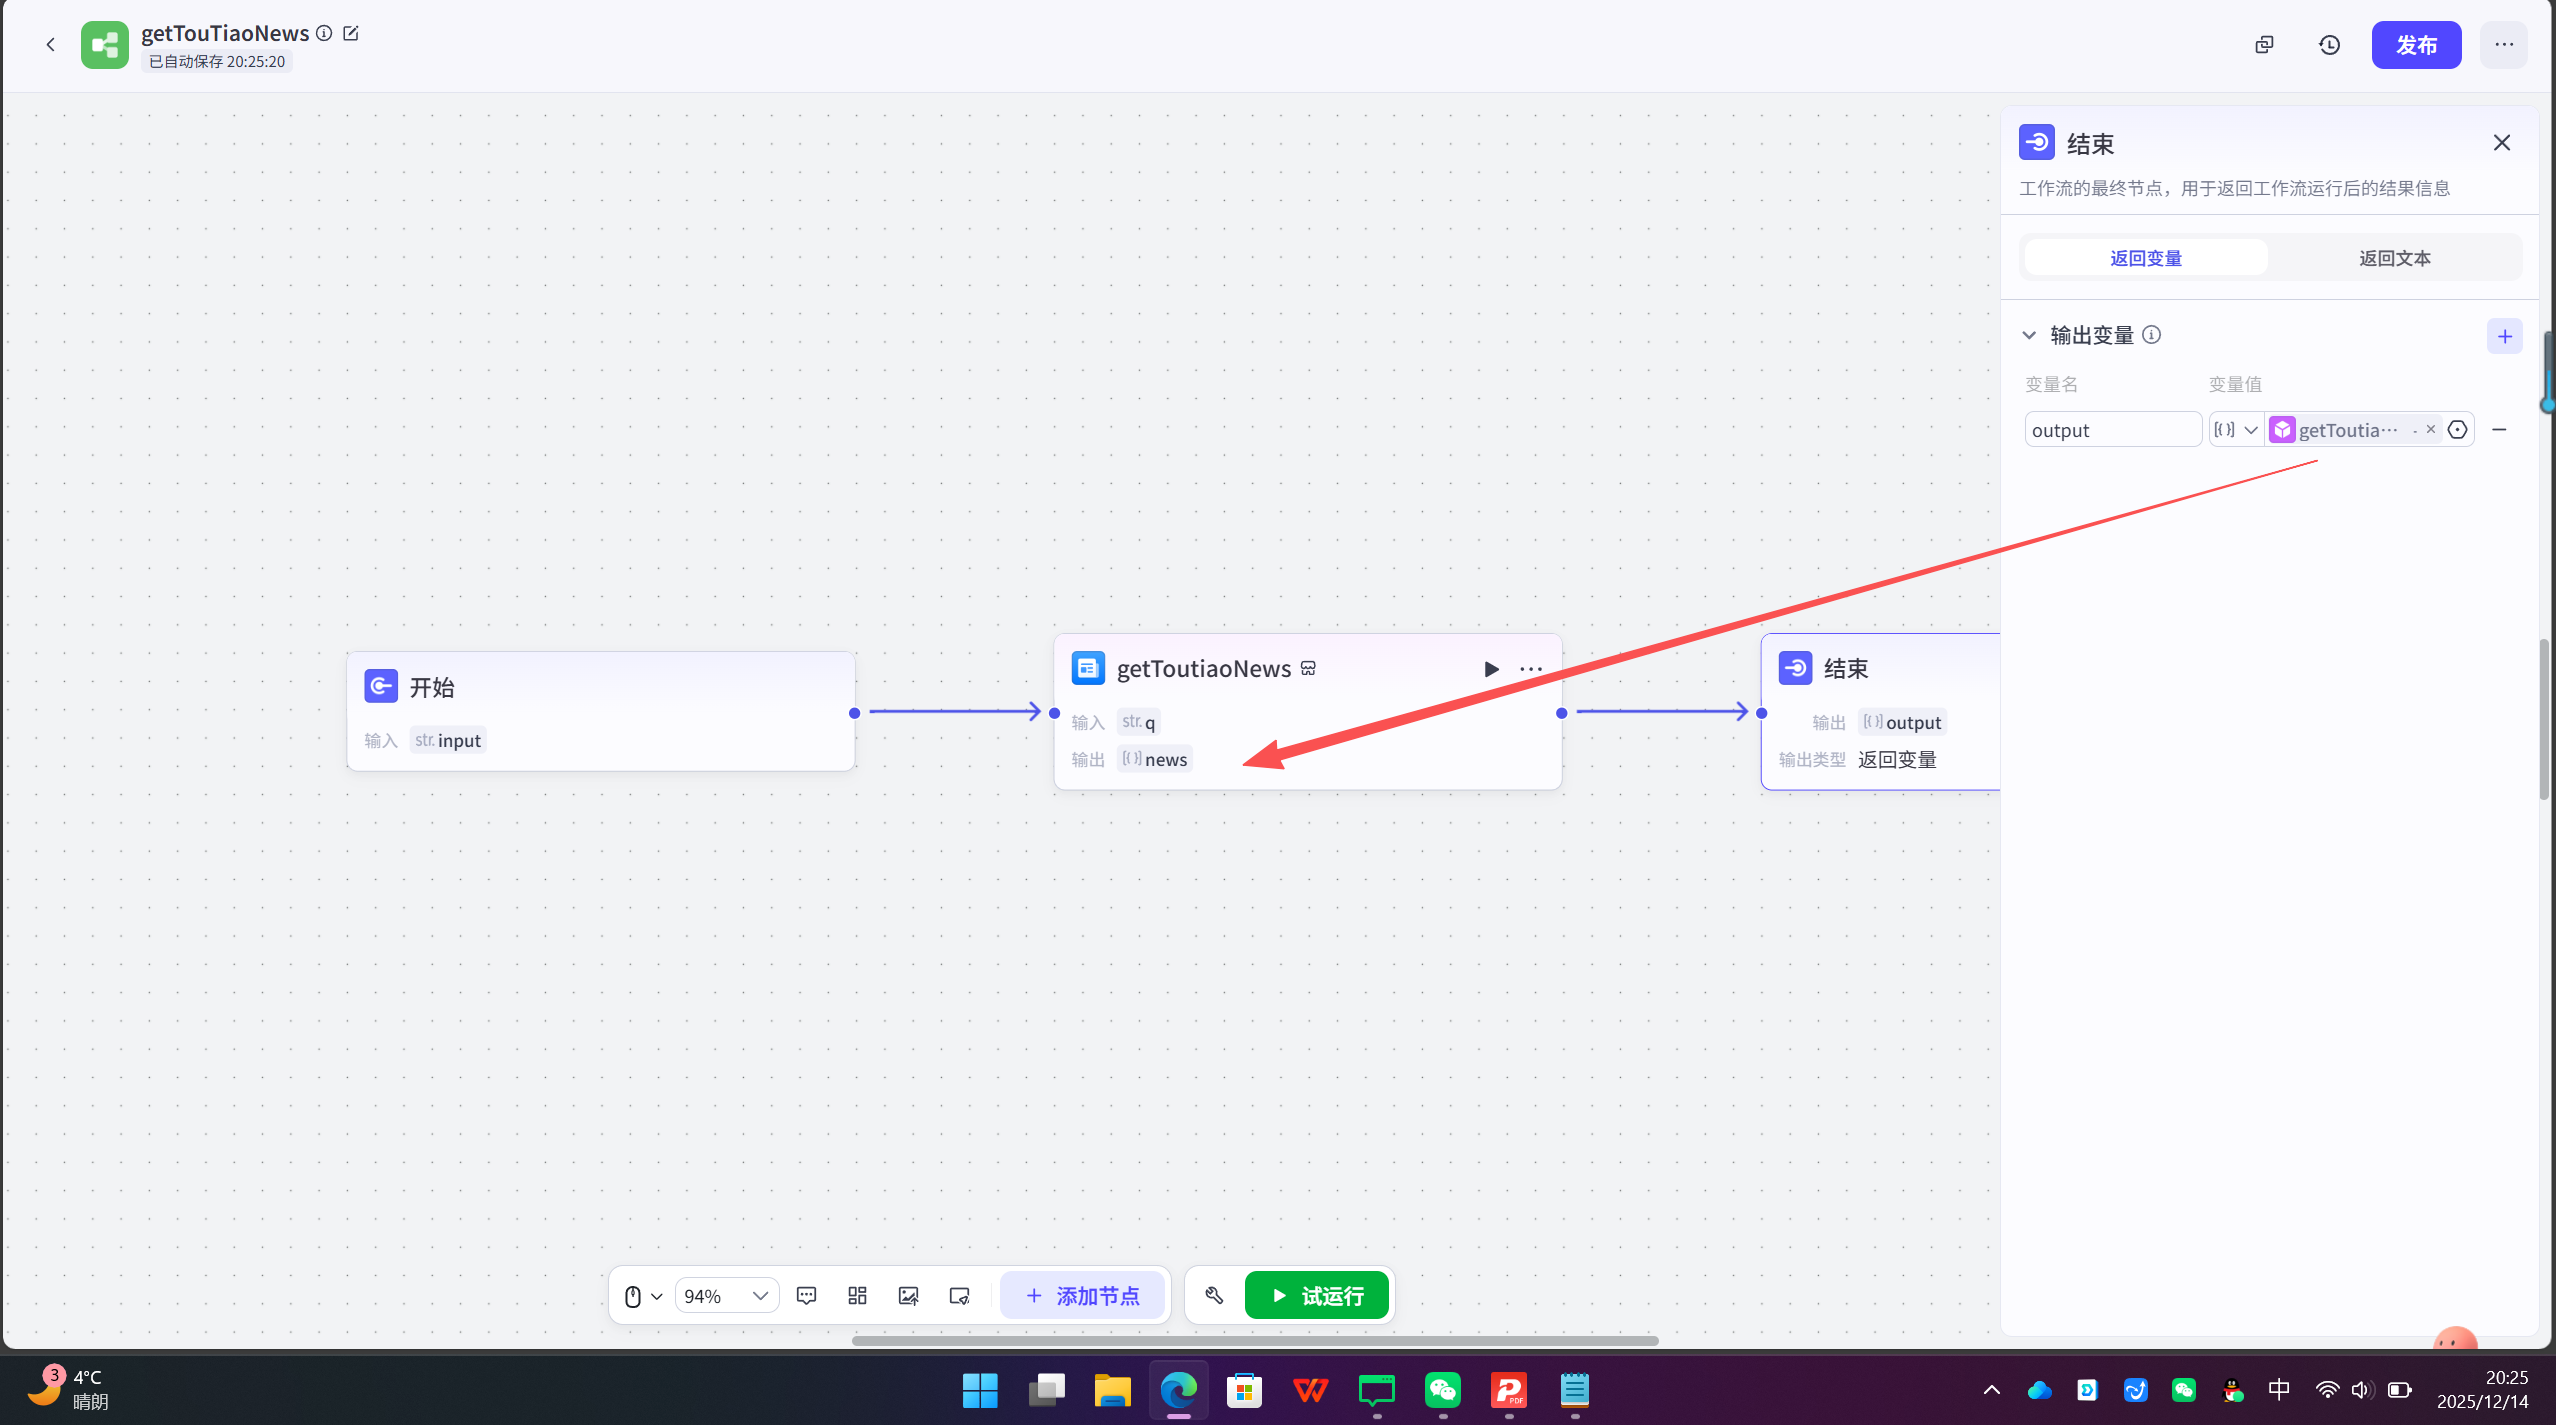Open version history clock icon
Image resolution: width=2556 pixels, height=1425 pixels.
pyautogui.click(x=2329, y=45)
